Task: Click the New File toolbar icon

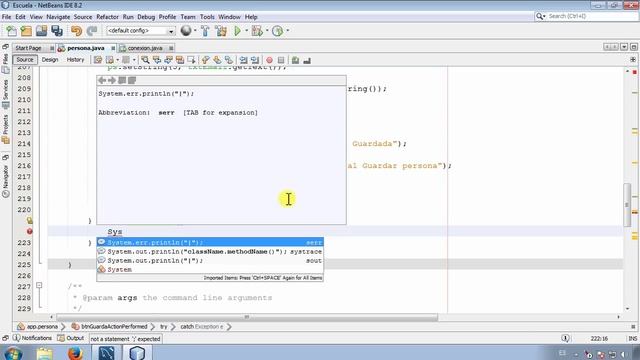Action: (11, 31)
